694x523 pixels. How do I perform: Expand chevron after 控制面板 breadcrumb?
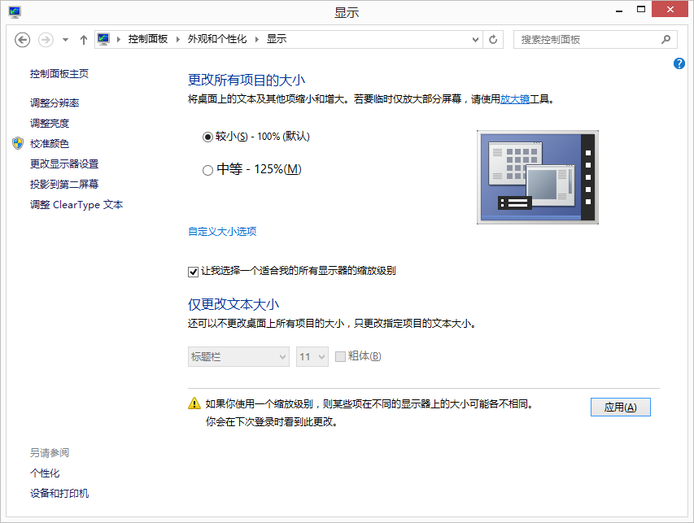[x=178, y=39]
